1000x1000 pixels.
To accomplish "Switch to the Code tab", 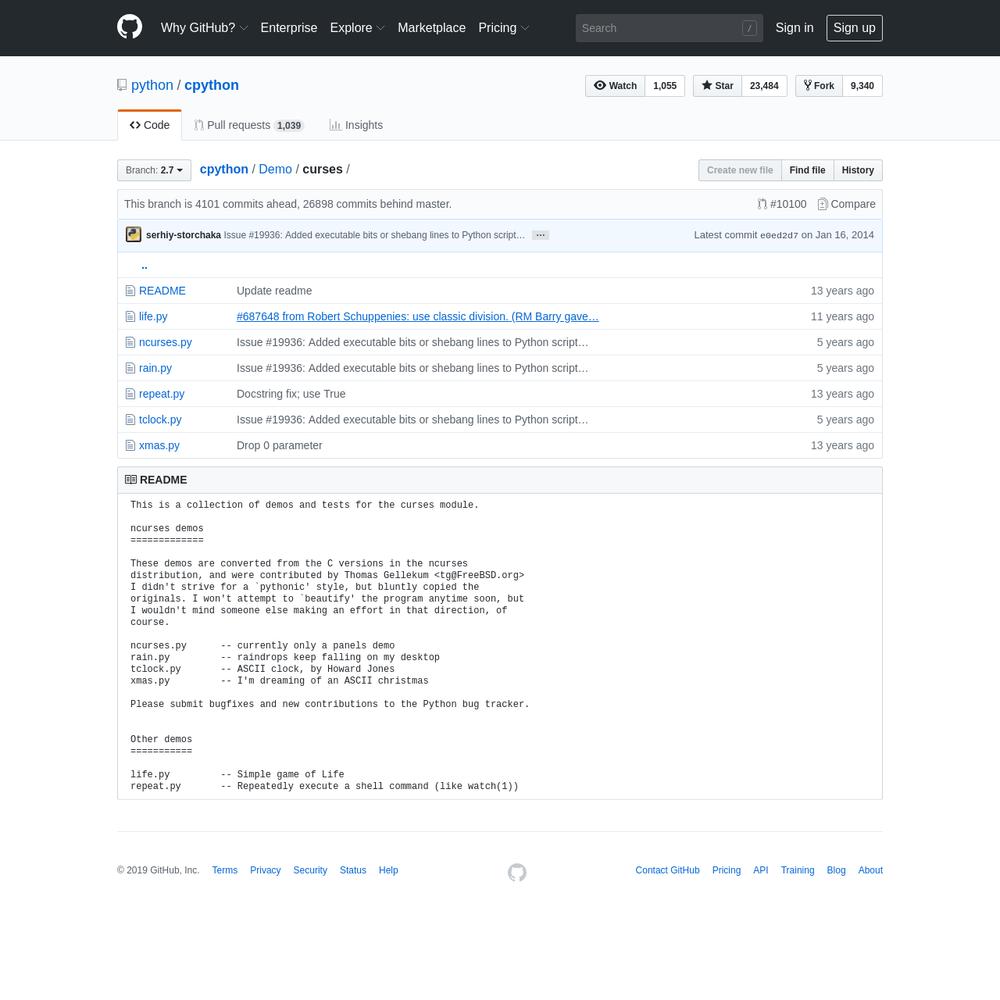I will (150, 125).
